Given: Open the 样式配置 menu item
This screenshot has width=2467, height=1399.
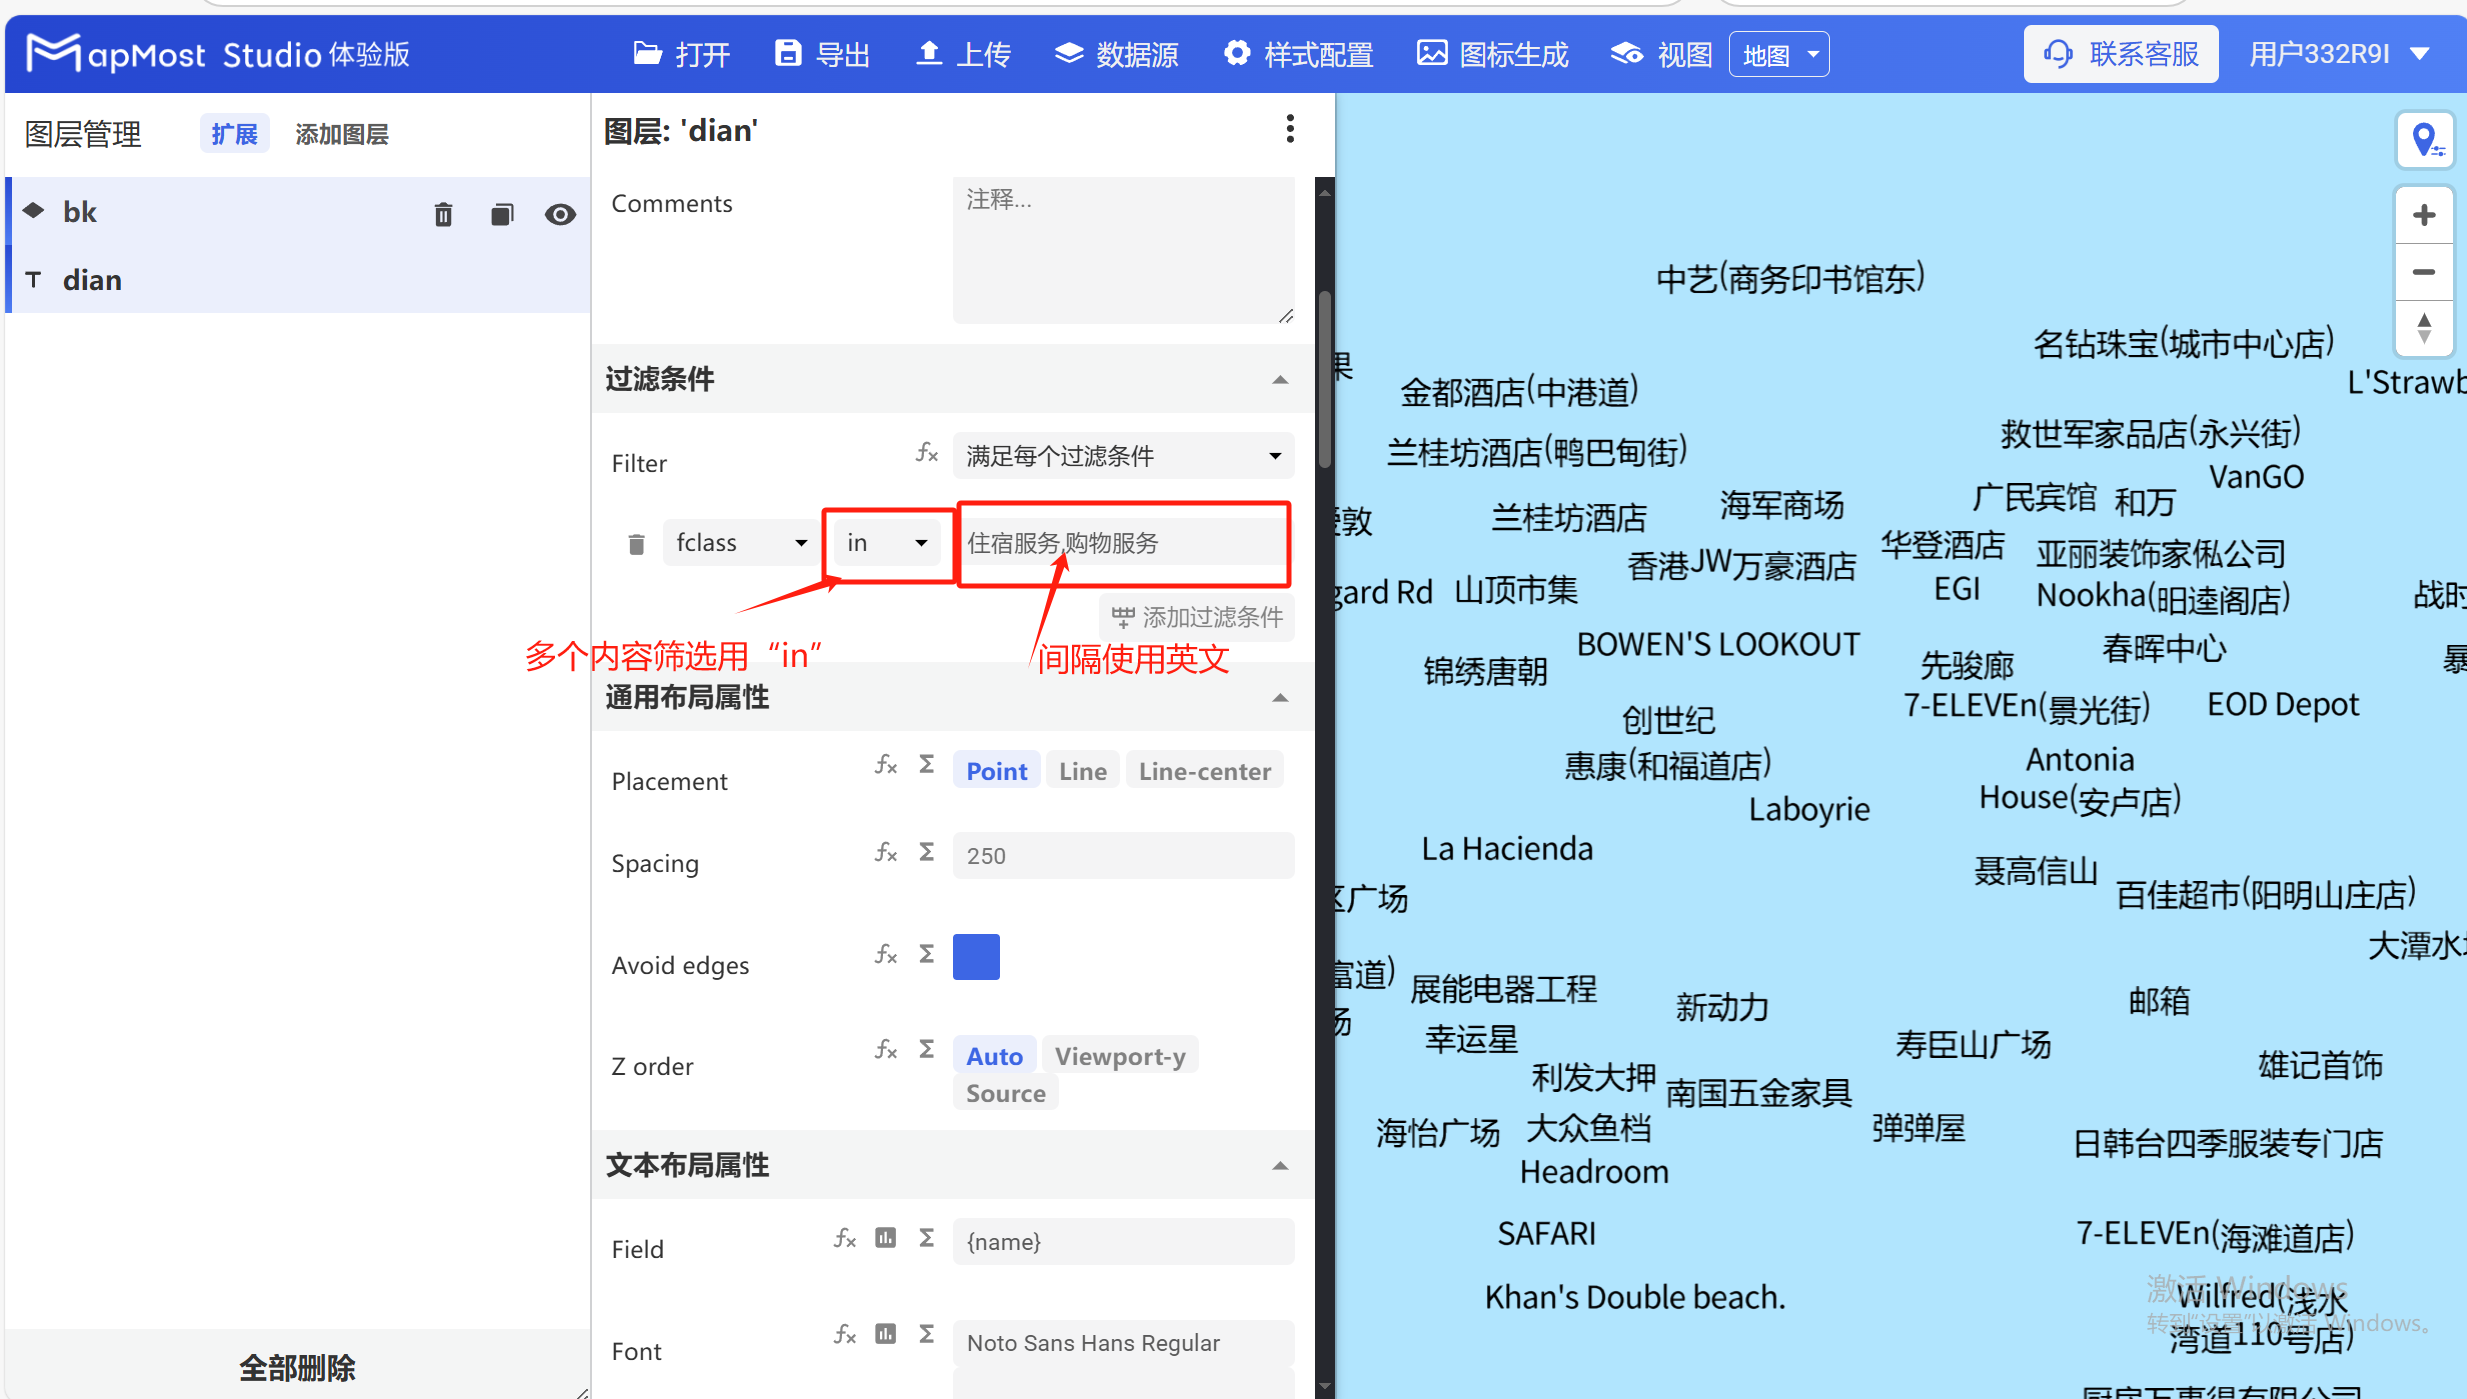Looking at the screenshot, I should point(1297,54).
